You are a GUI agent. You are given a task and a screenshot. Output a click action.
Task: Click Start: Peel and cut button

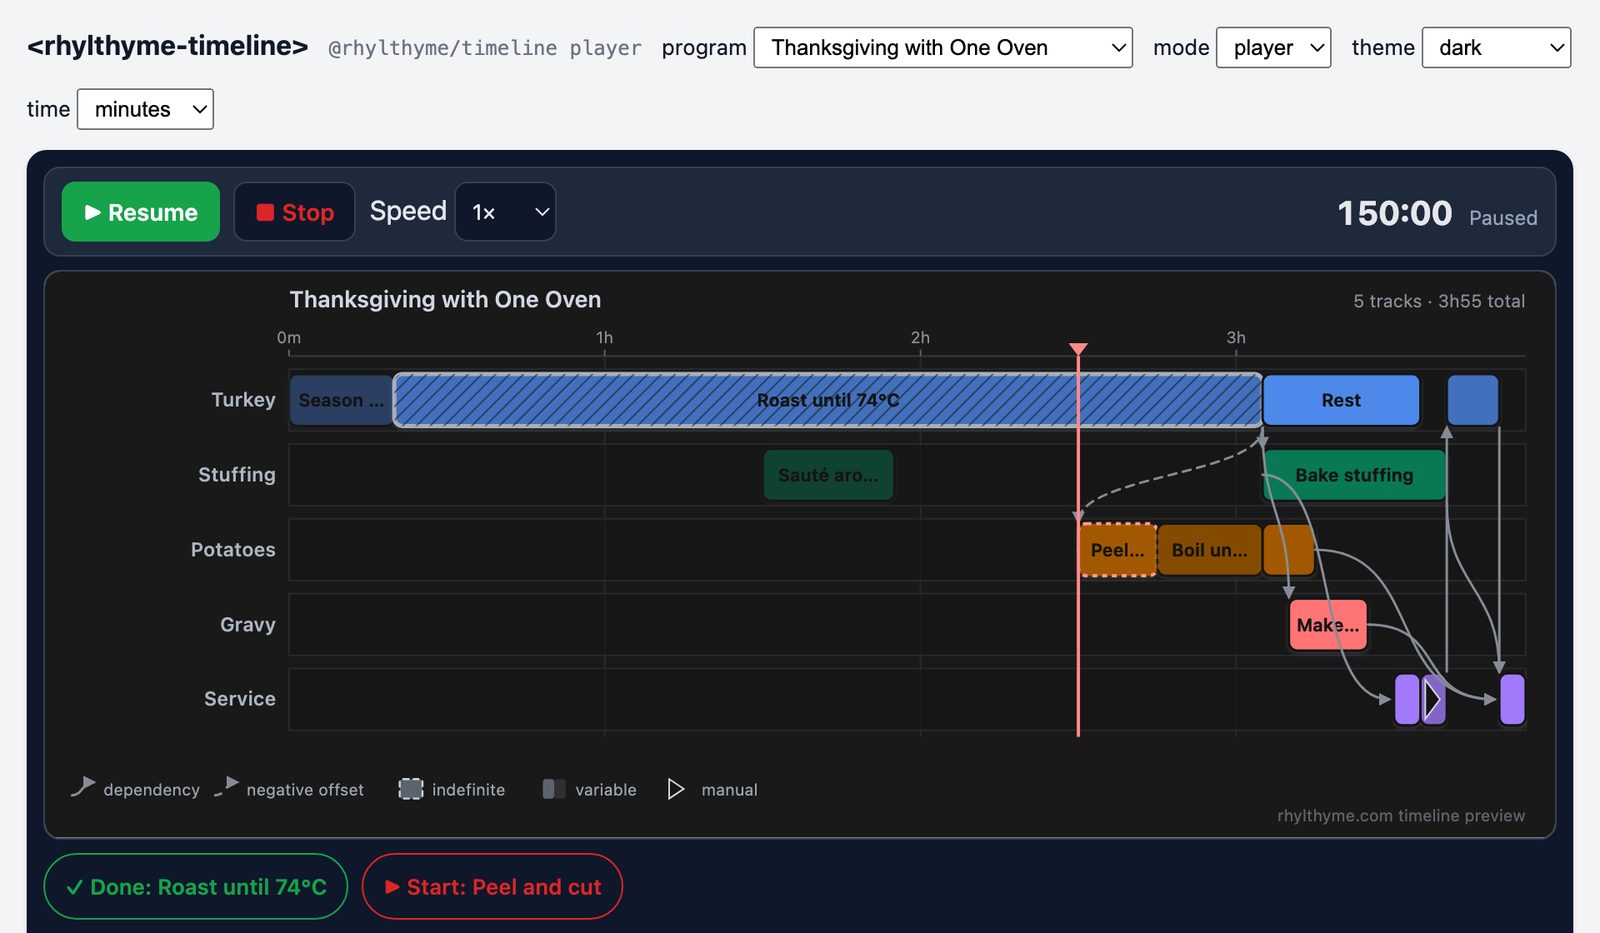492,887
